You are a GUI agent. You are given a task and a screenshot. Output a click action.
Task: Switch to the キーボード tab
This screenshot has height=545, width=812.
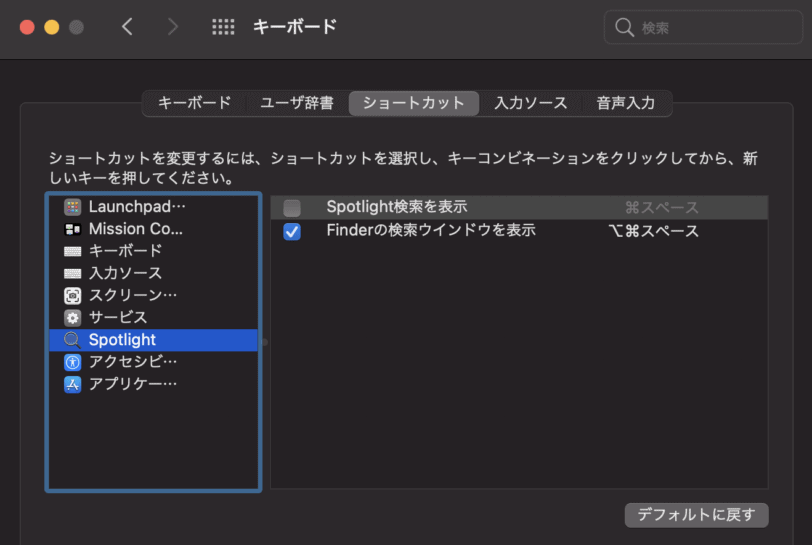tap(194, 103)
